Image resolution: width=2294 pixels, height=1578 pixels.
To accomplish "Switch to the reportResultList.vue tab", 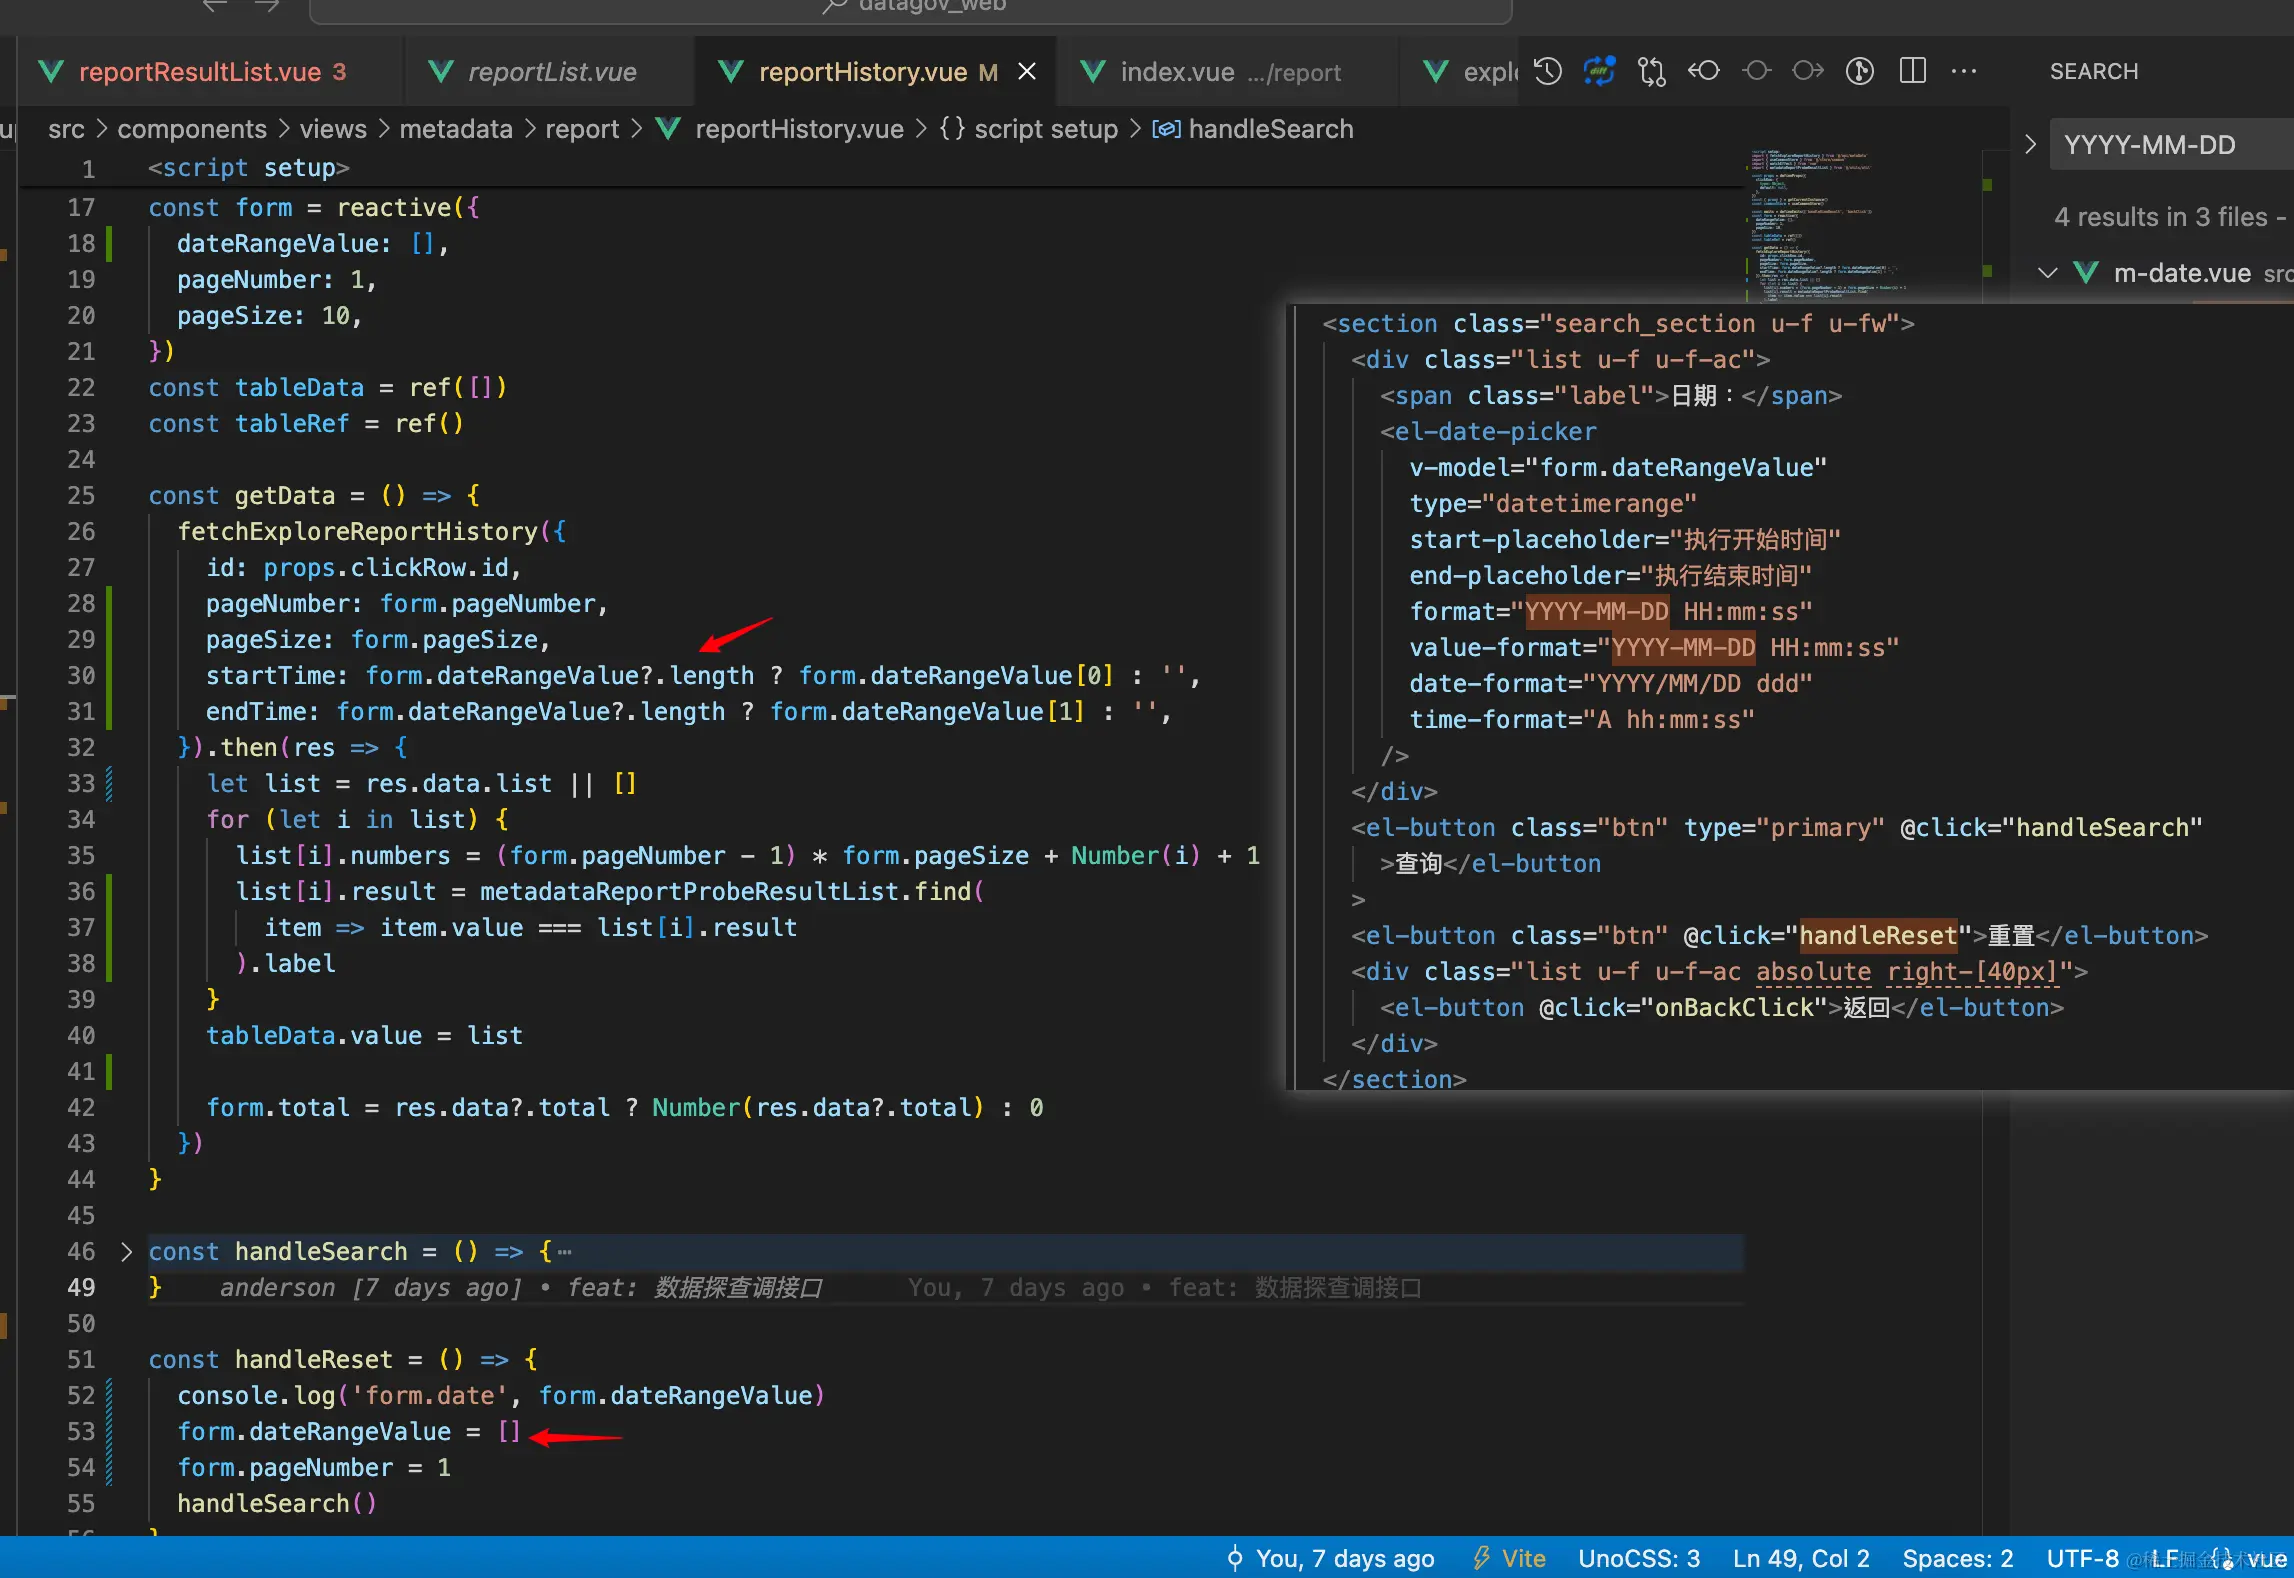I will [x=199, y=72].
